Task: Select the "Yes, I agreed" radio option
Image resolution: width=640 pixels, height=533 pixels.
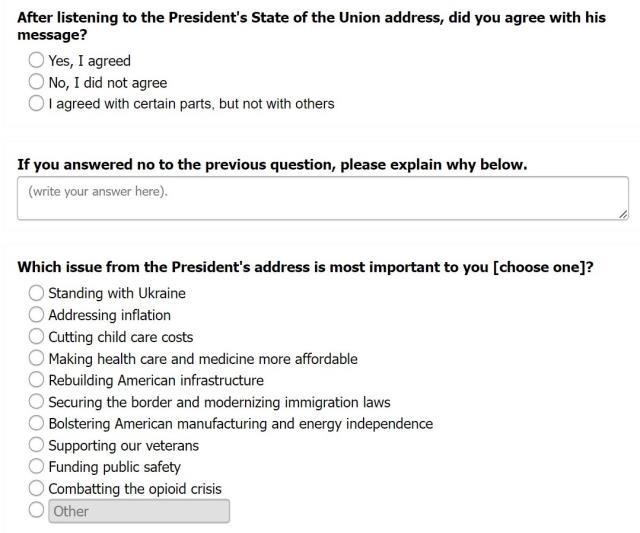Action: pyautogui.click(x=37, y=60)
